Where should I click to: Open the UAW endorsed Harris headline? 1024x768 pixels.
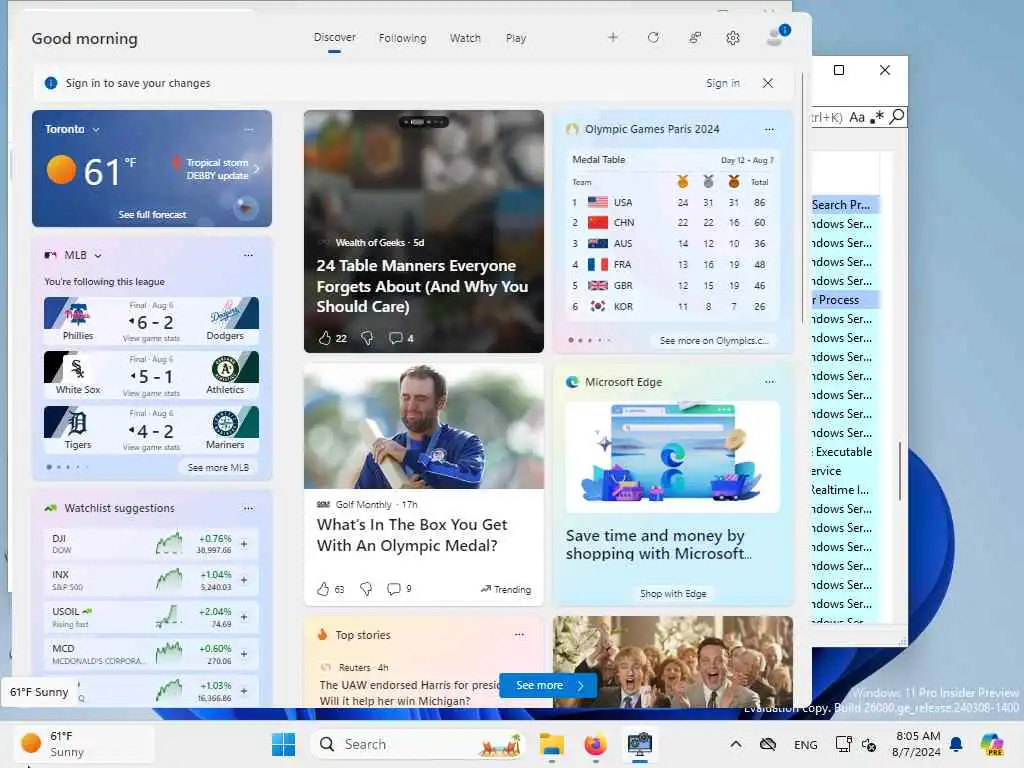pyautogui.click(x=409, y=693)
